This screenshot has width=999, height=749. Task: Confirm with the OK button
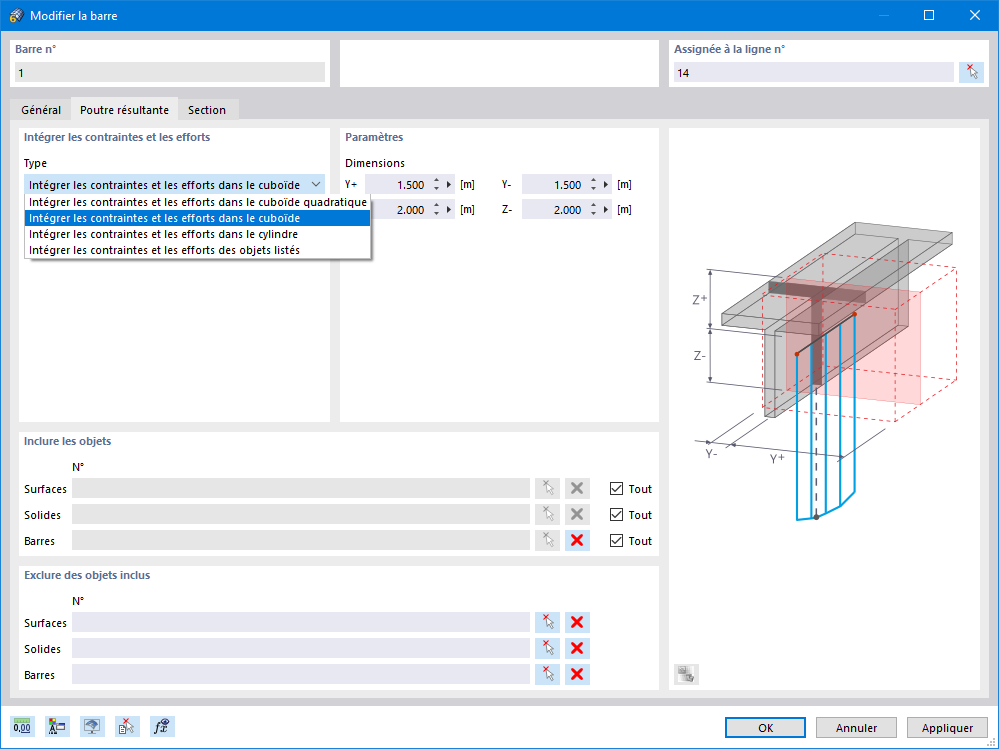(x=765, y=727)
